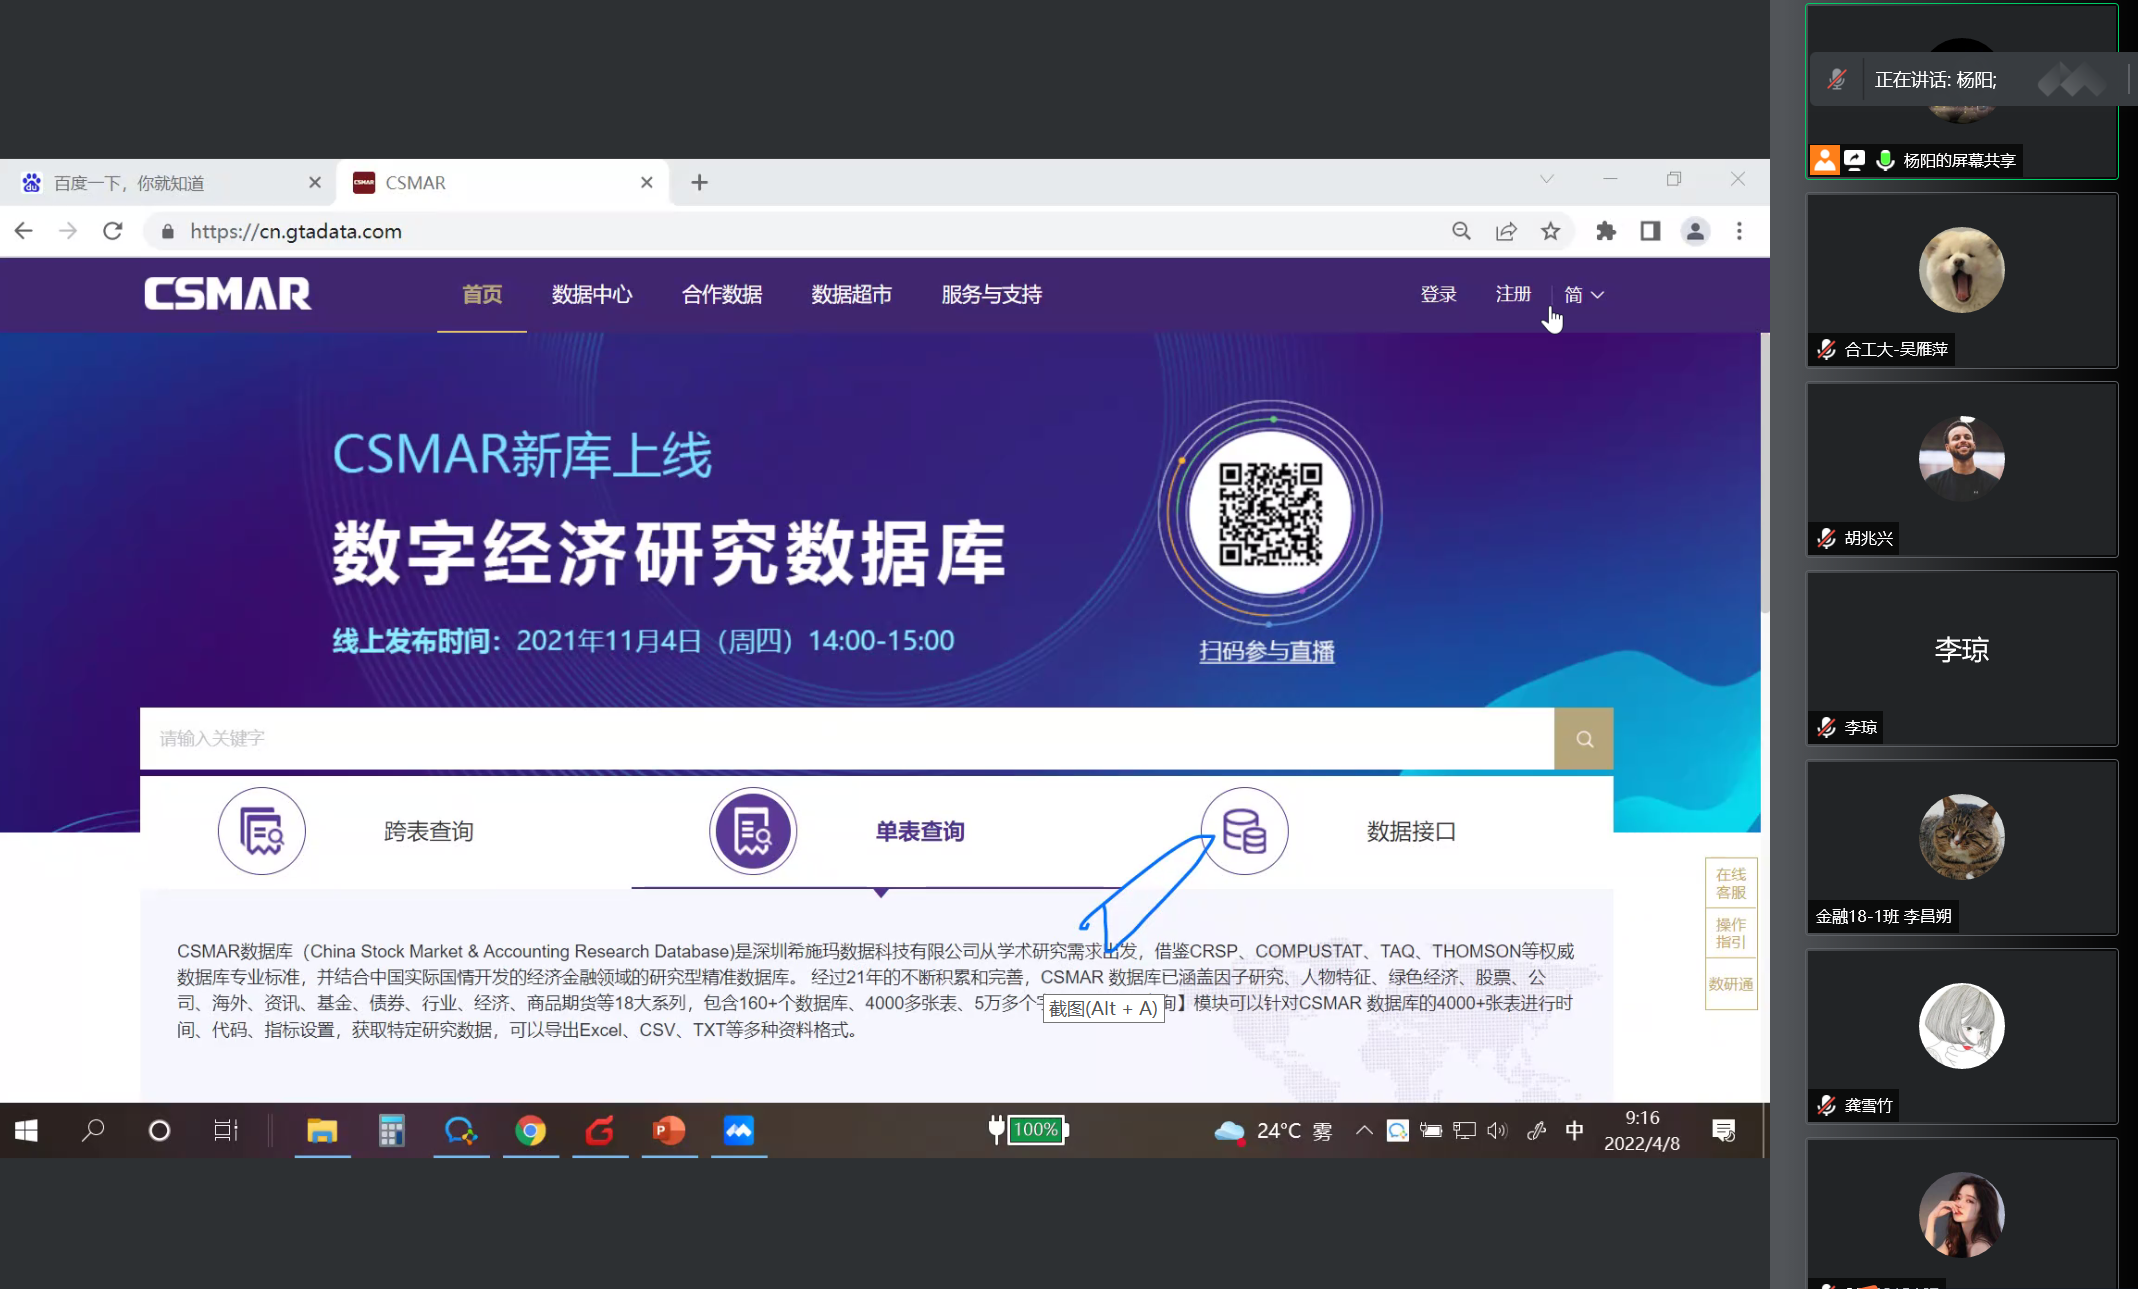Open the 跨表查询 circular icon
Screen dimensions: 2138x1289
[262, 831]
